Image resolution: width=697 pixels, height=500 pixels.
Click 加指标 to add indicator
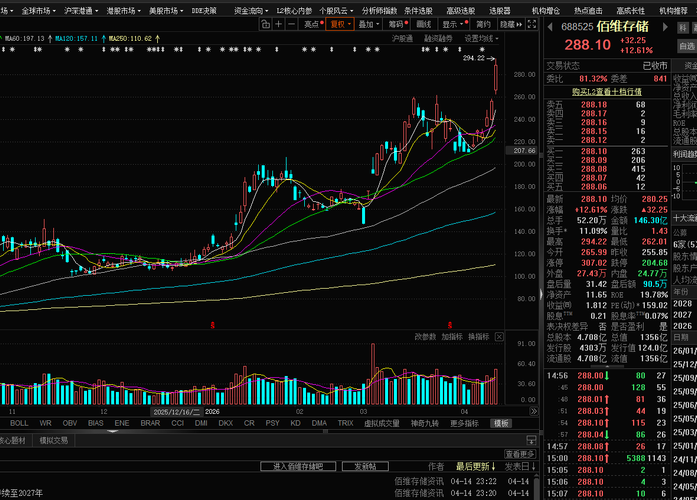[452, 337]
